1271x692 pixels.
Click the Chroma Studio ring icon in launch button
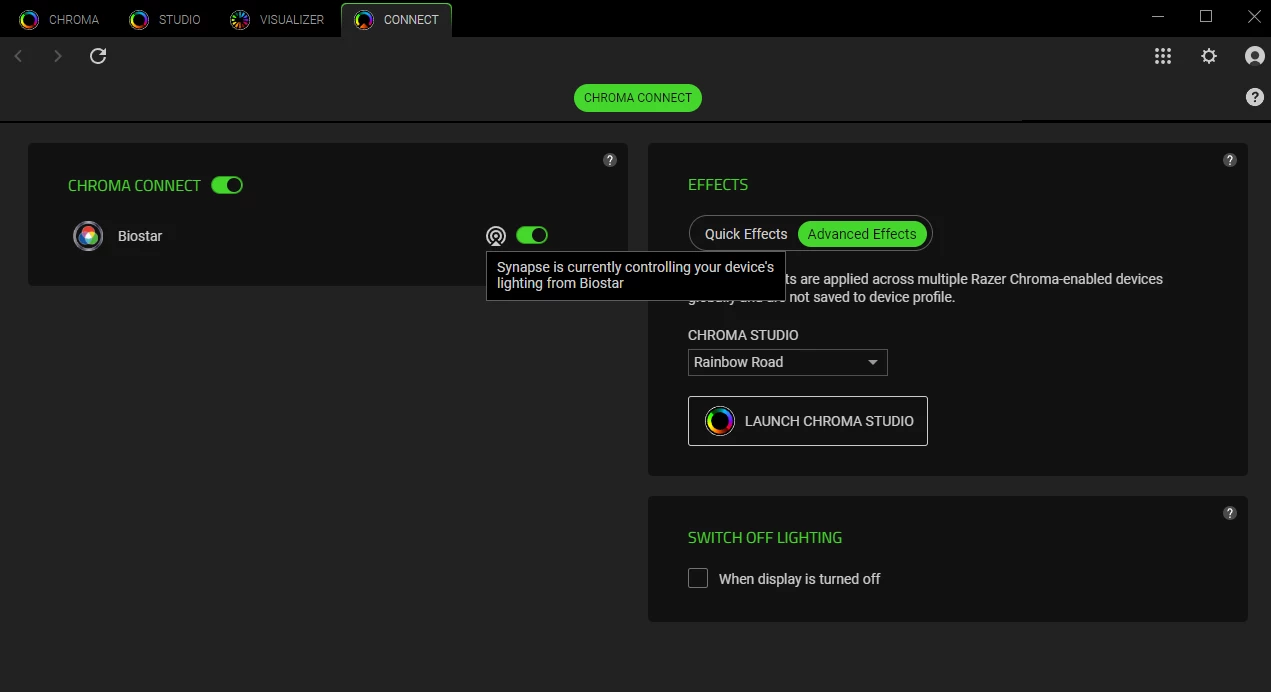pos(720,421)
